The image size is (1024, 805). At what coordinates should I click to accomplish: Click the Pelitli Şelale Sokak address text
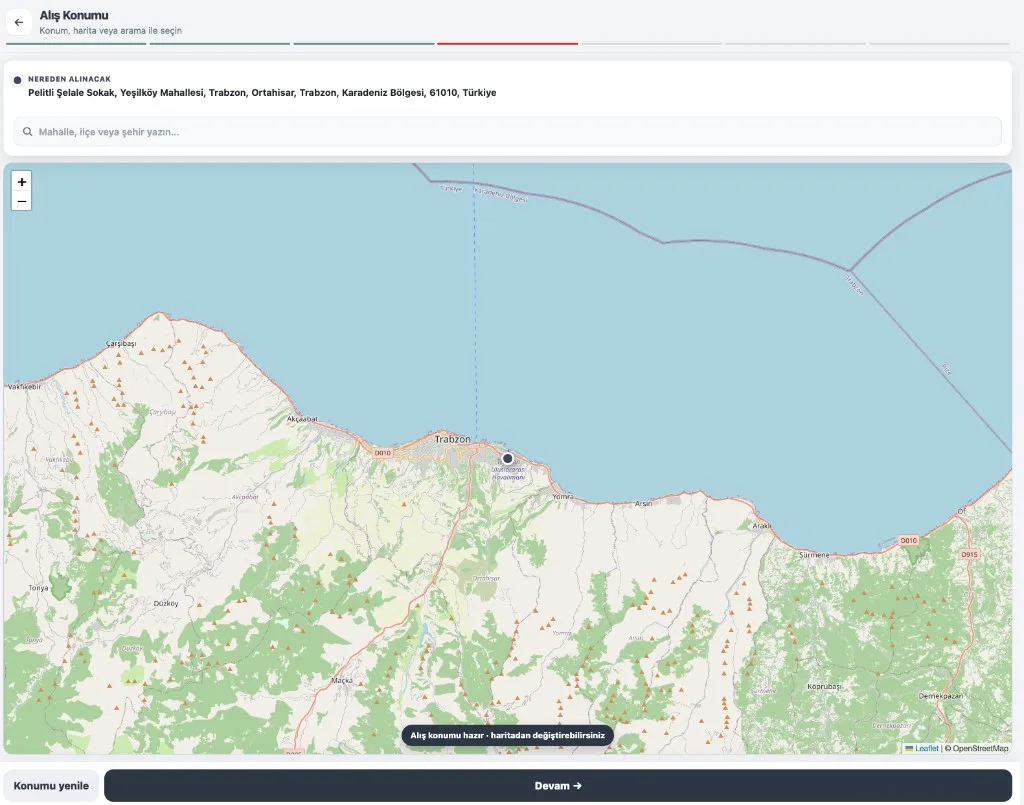click(262, 93)
